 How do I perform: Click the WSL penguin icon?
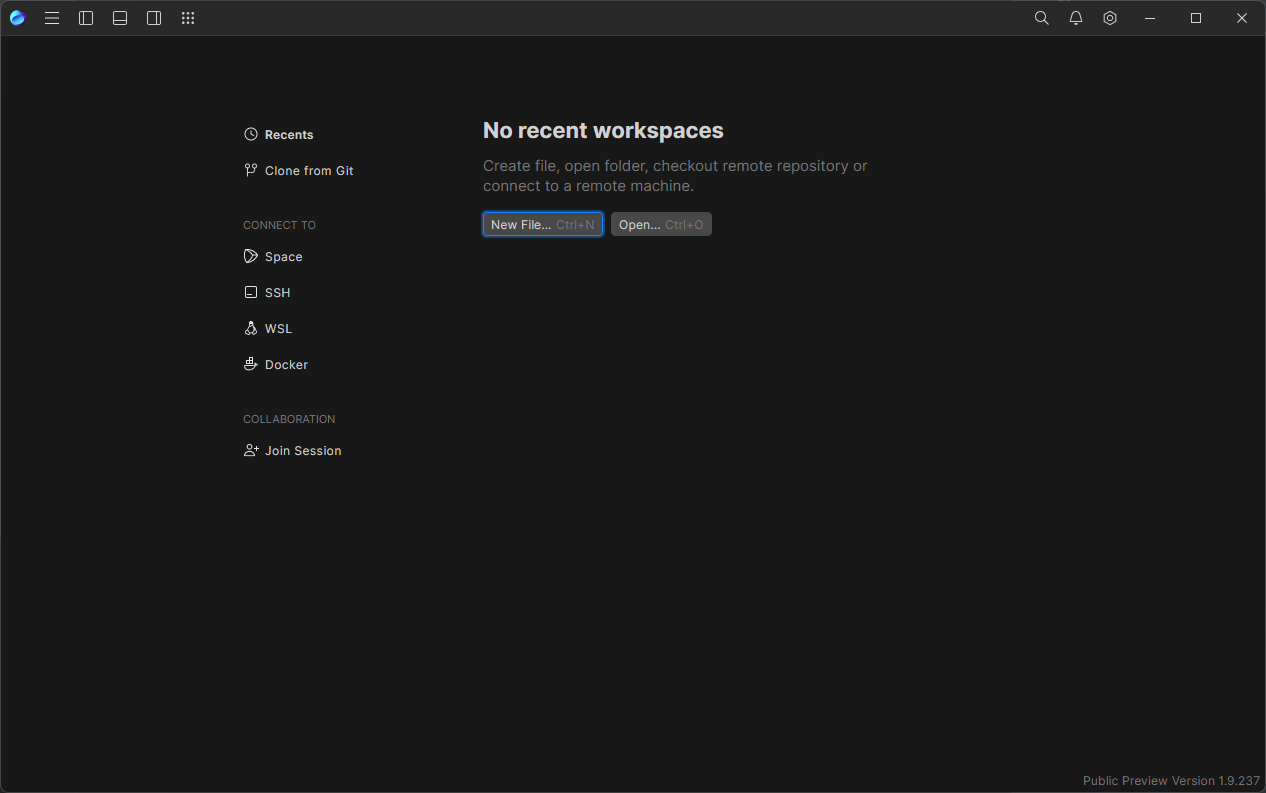(251, 328)
